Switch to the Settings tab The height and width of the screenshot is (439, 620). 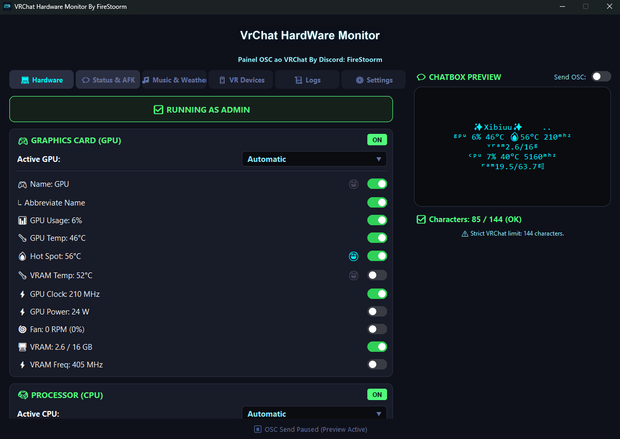click(374, 80)
